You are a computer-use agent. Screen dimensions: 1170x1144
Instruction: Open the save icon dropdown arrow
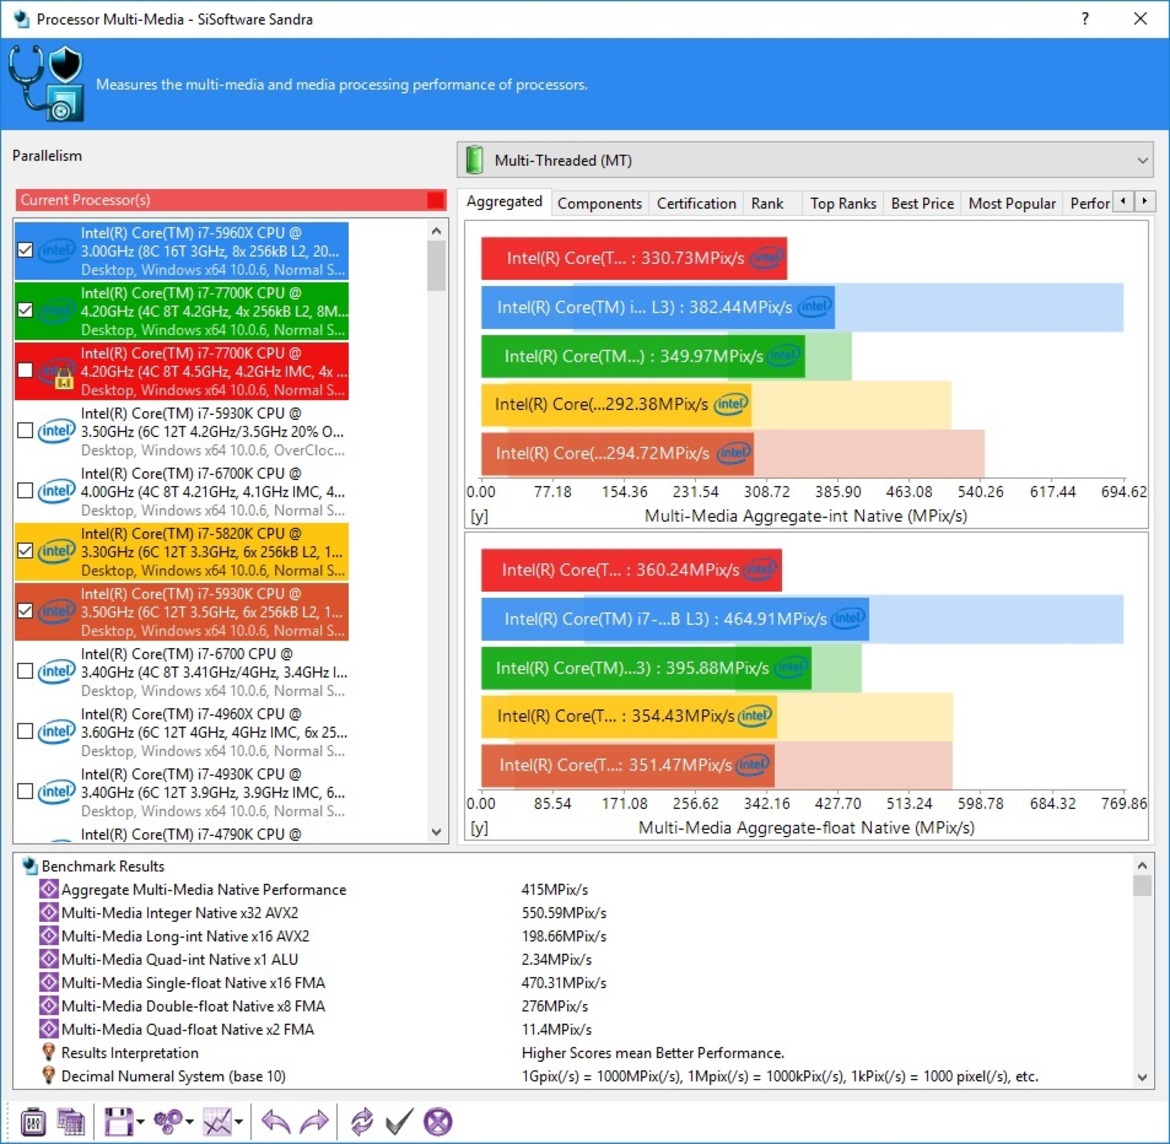[140, 1122]
